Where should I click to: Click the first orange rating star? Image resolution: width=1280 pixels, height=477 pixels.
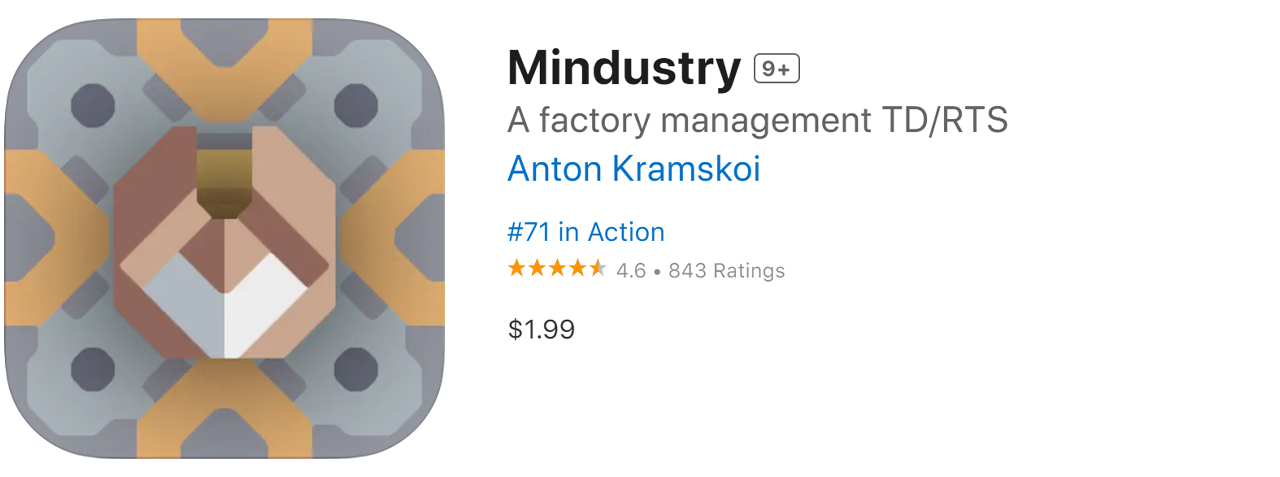click(517, 269)
